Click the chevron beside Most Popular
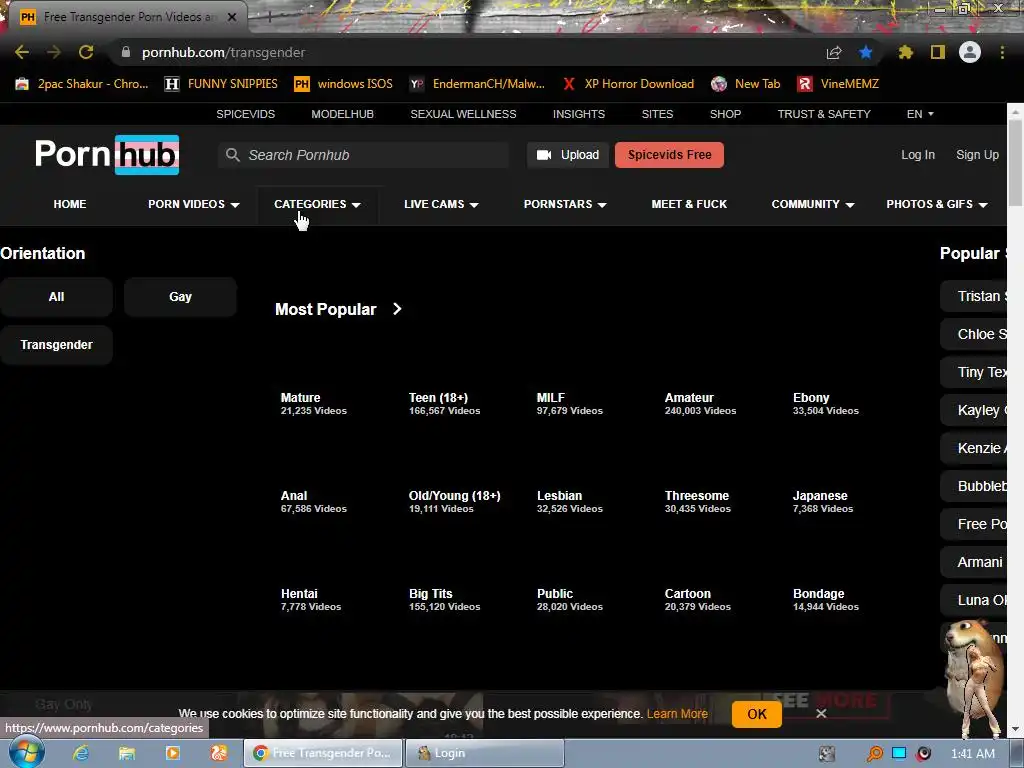This screenshot has width=1024, height=768. pos(397,309)
